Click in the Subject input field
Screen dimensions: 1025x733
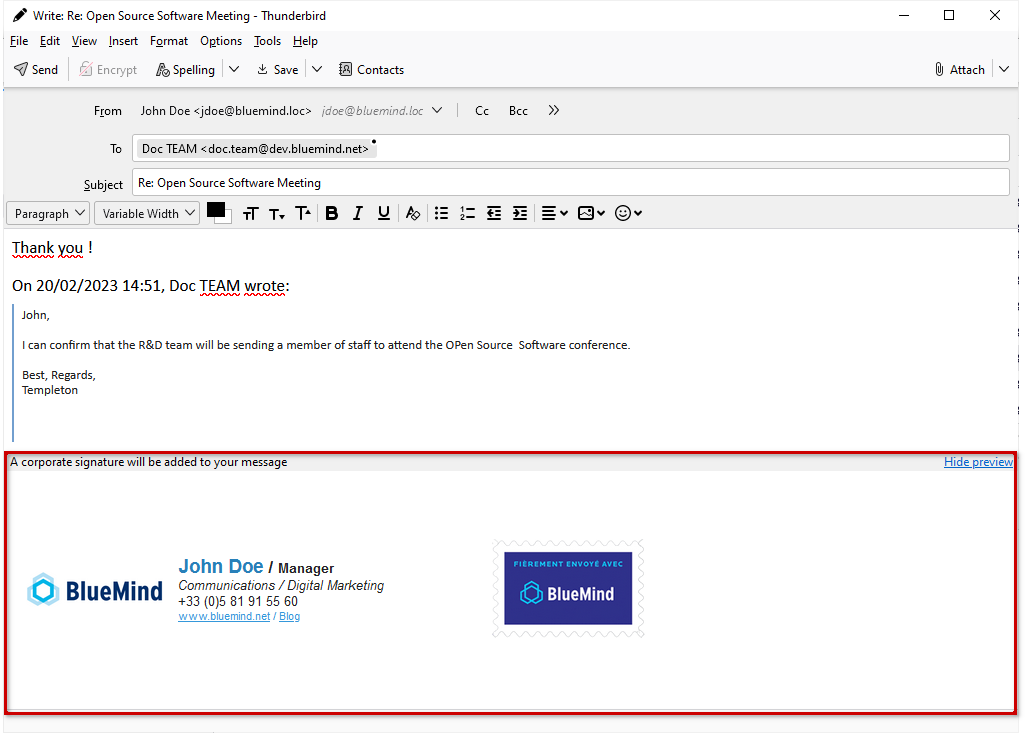click(x=570, y=183)
